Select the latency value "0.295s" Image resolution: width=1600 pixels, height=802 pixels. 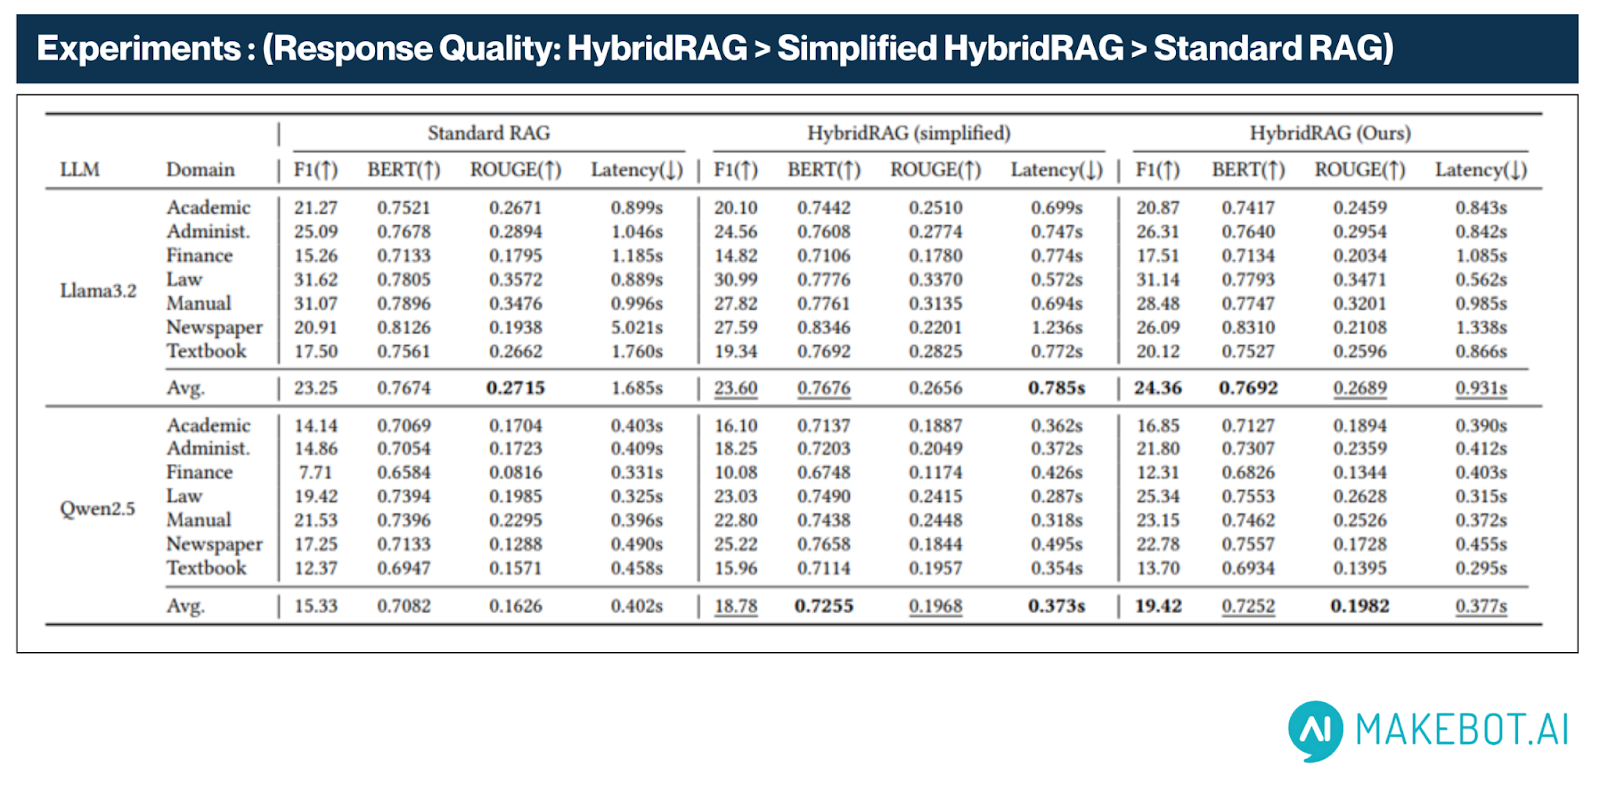coord(1481,569)
